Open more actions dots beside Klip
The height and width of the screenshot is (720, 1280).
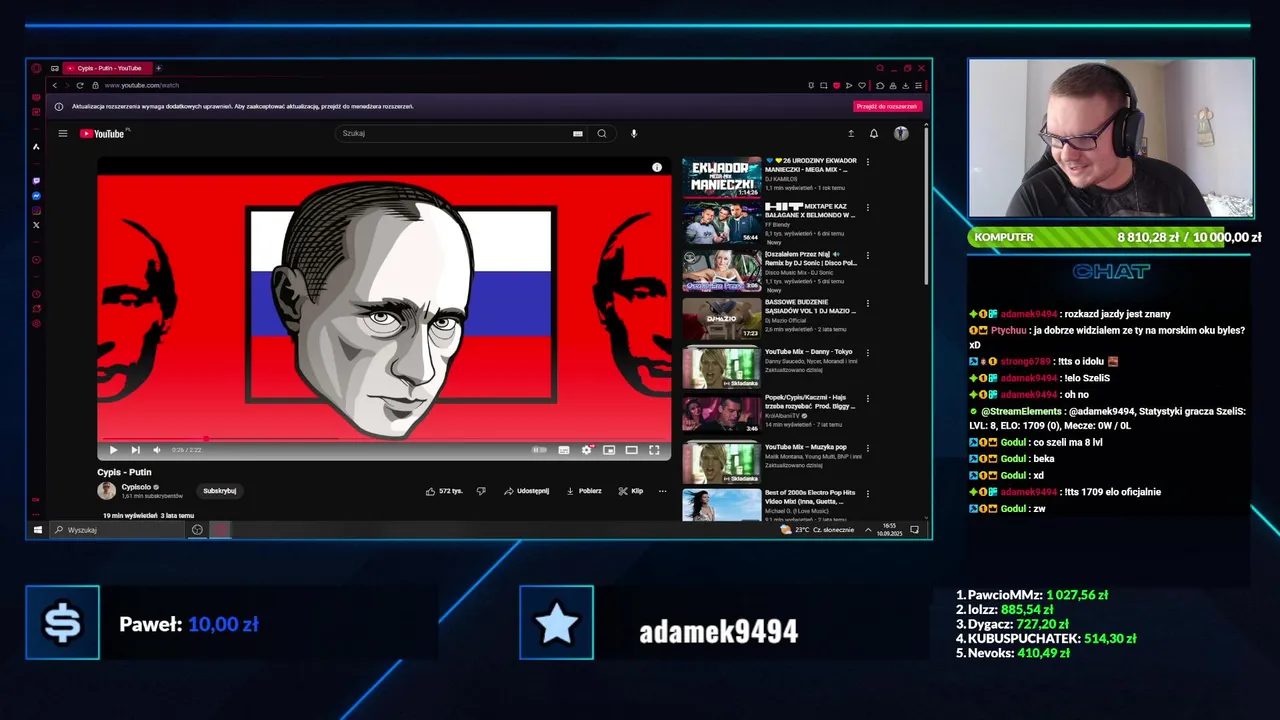coord(662,491)
